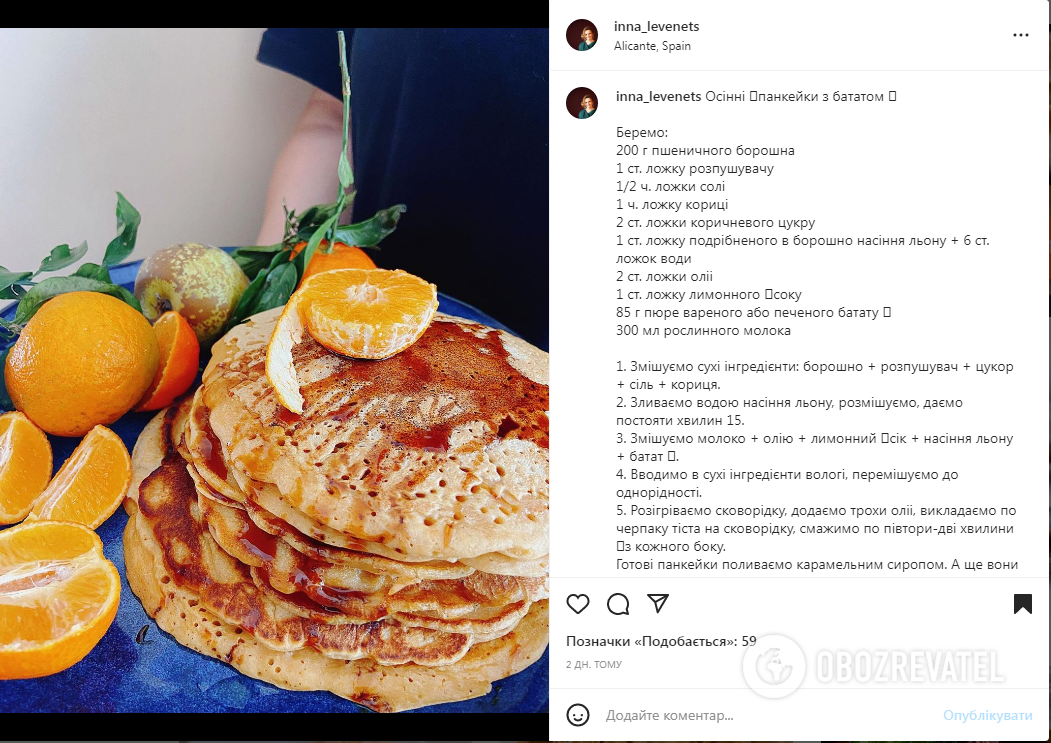1051x743 pixels.
Task: Open inna_levenets profile from header username
Action: tap(656, 26)
